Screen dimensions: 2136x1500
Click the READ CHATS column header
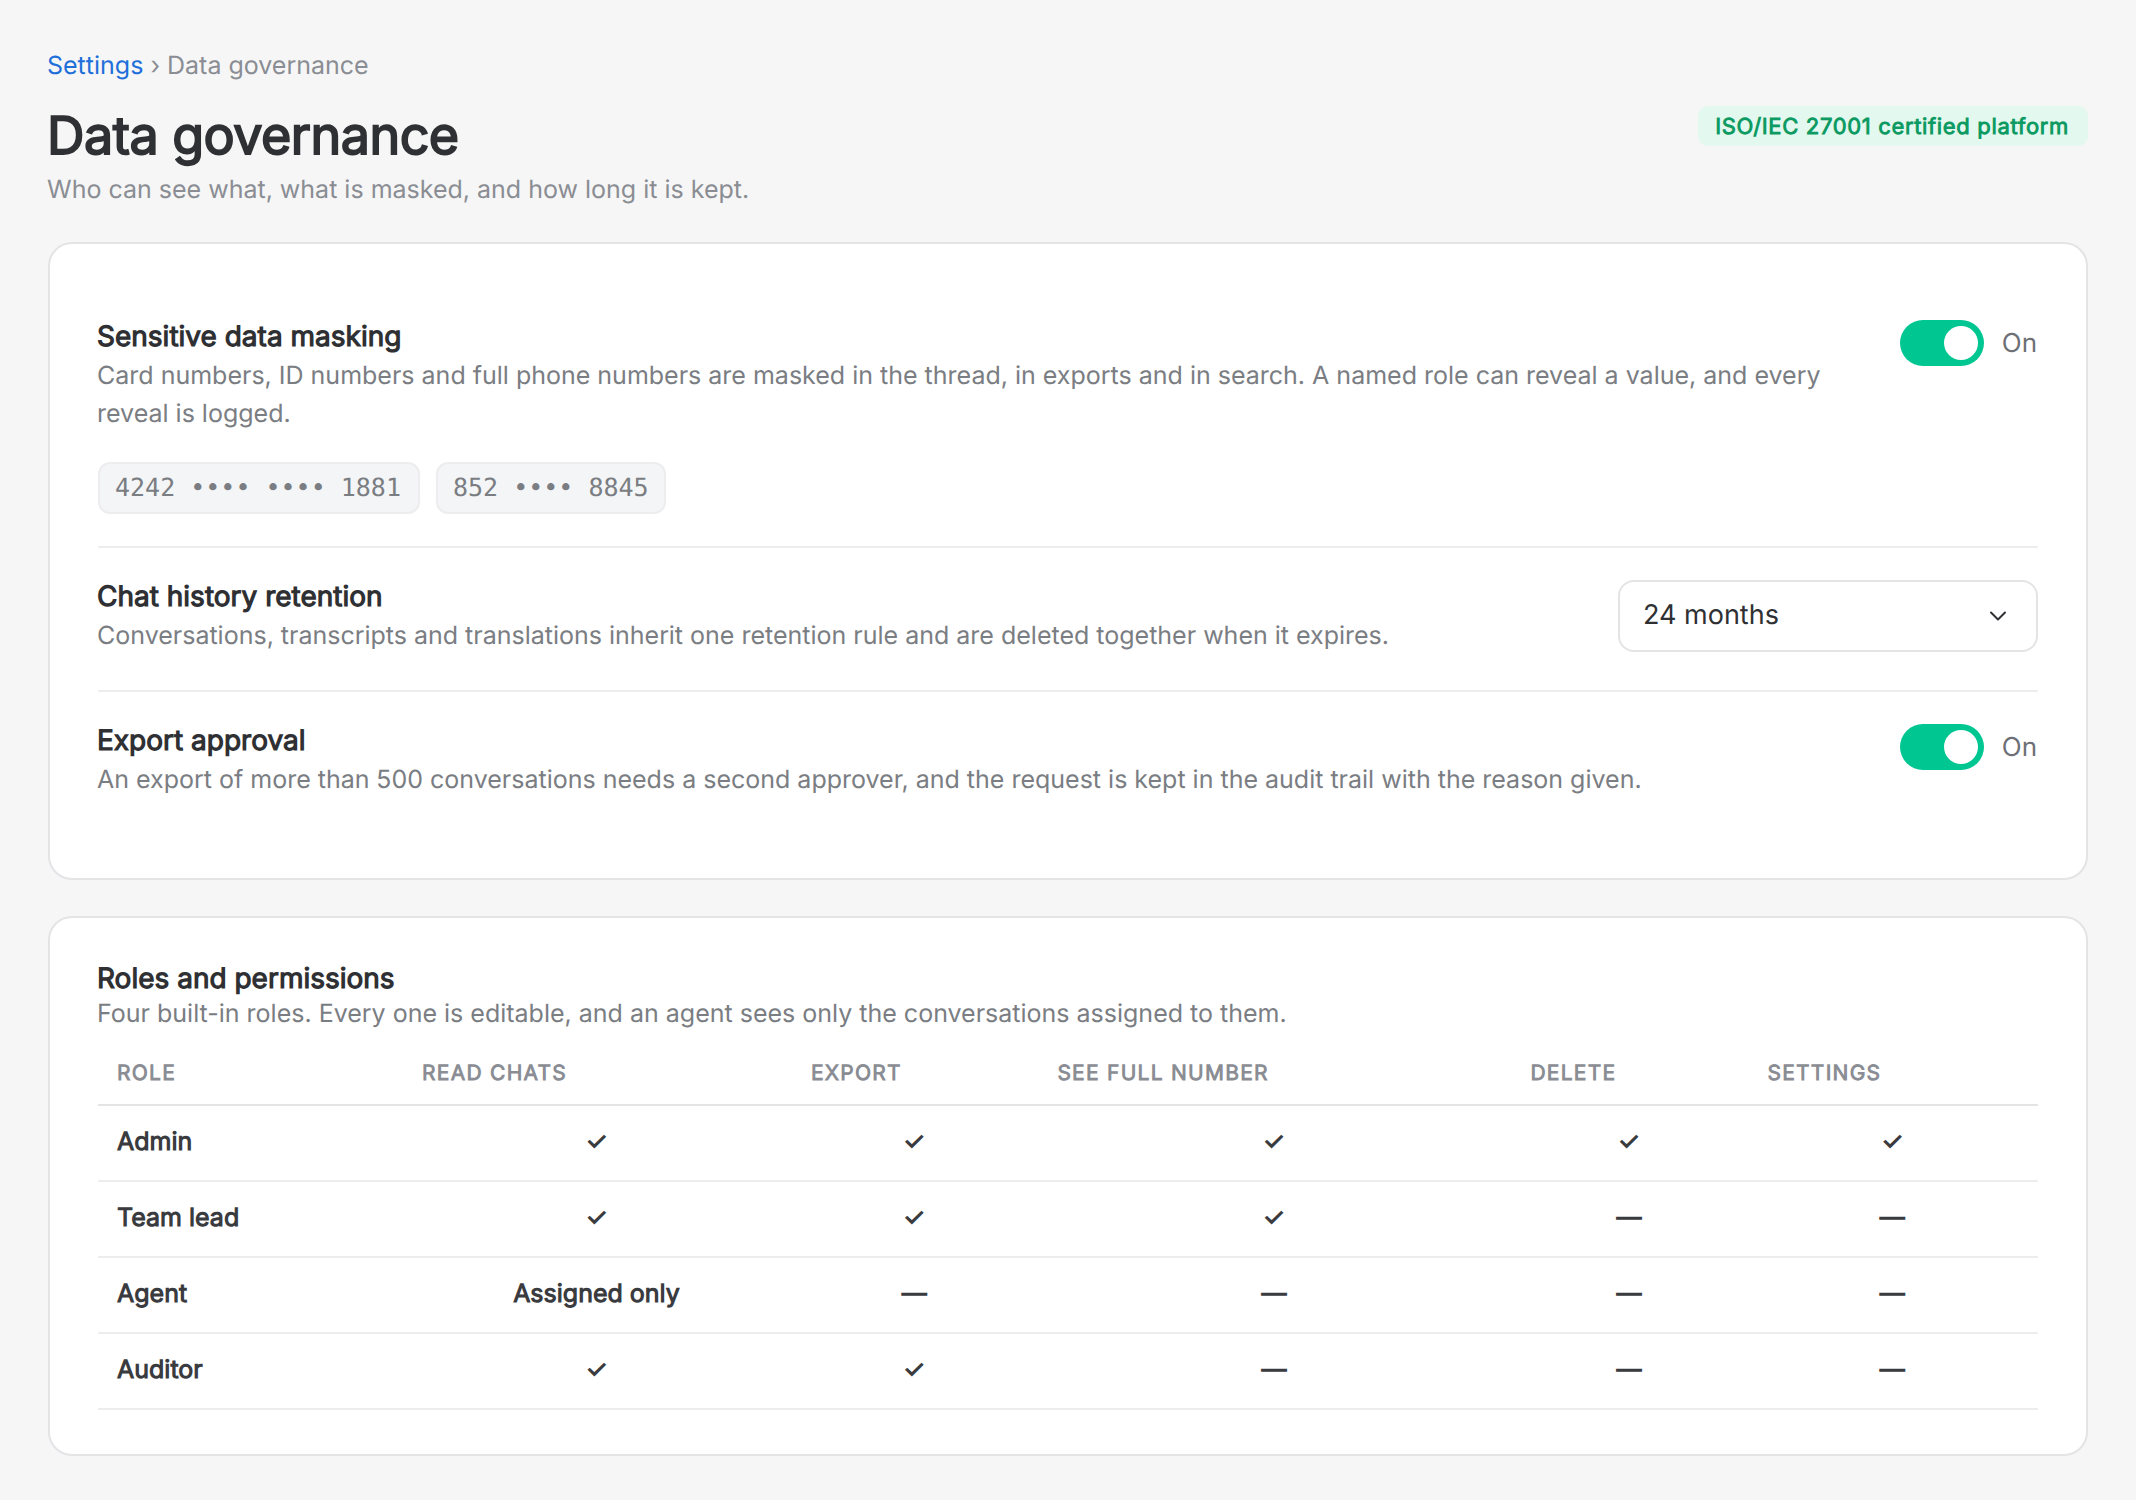tap(494, 1073)
